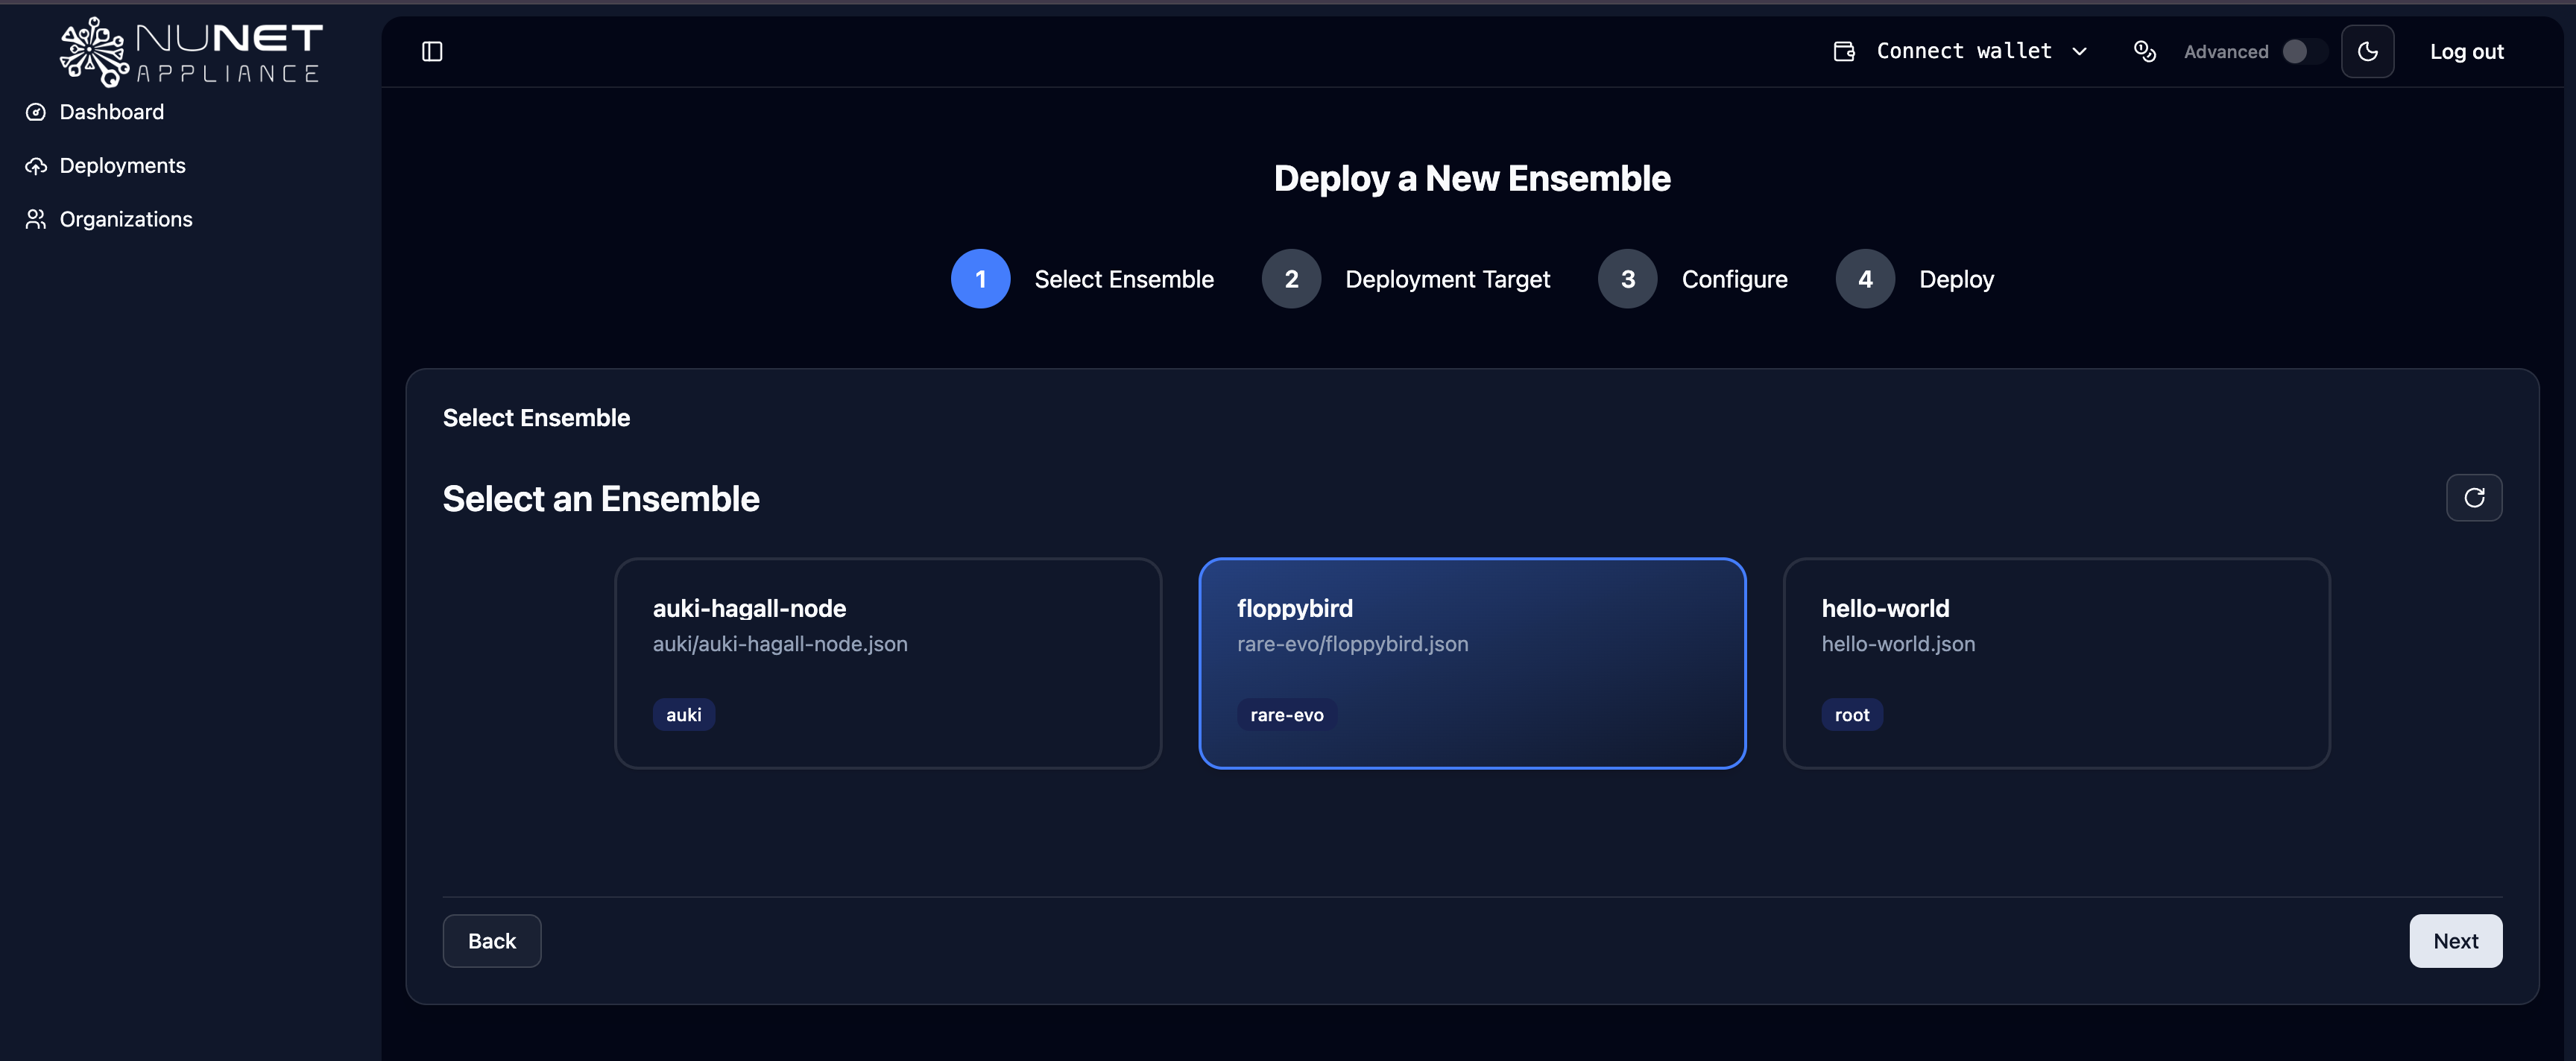Image resolution: width=2576 pixels, height=1061 pixels.
Task: Click the Dashboard icon in sidebar
Action: 35,112
